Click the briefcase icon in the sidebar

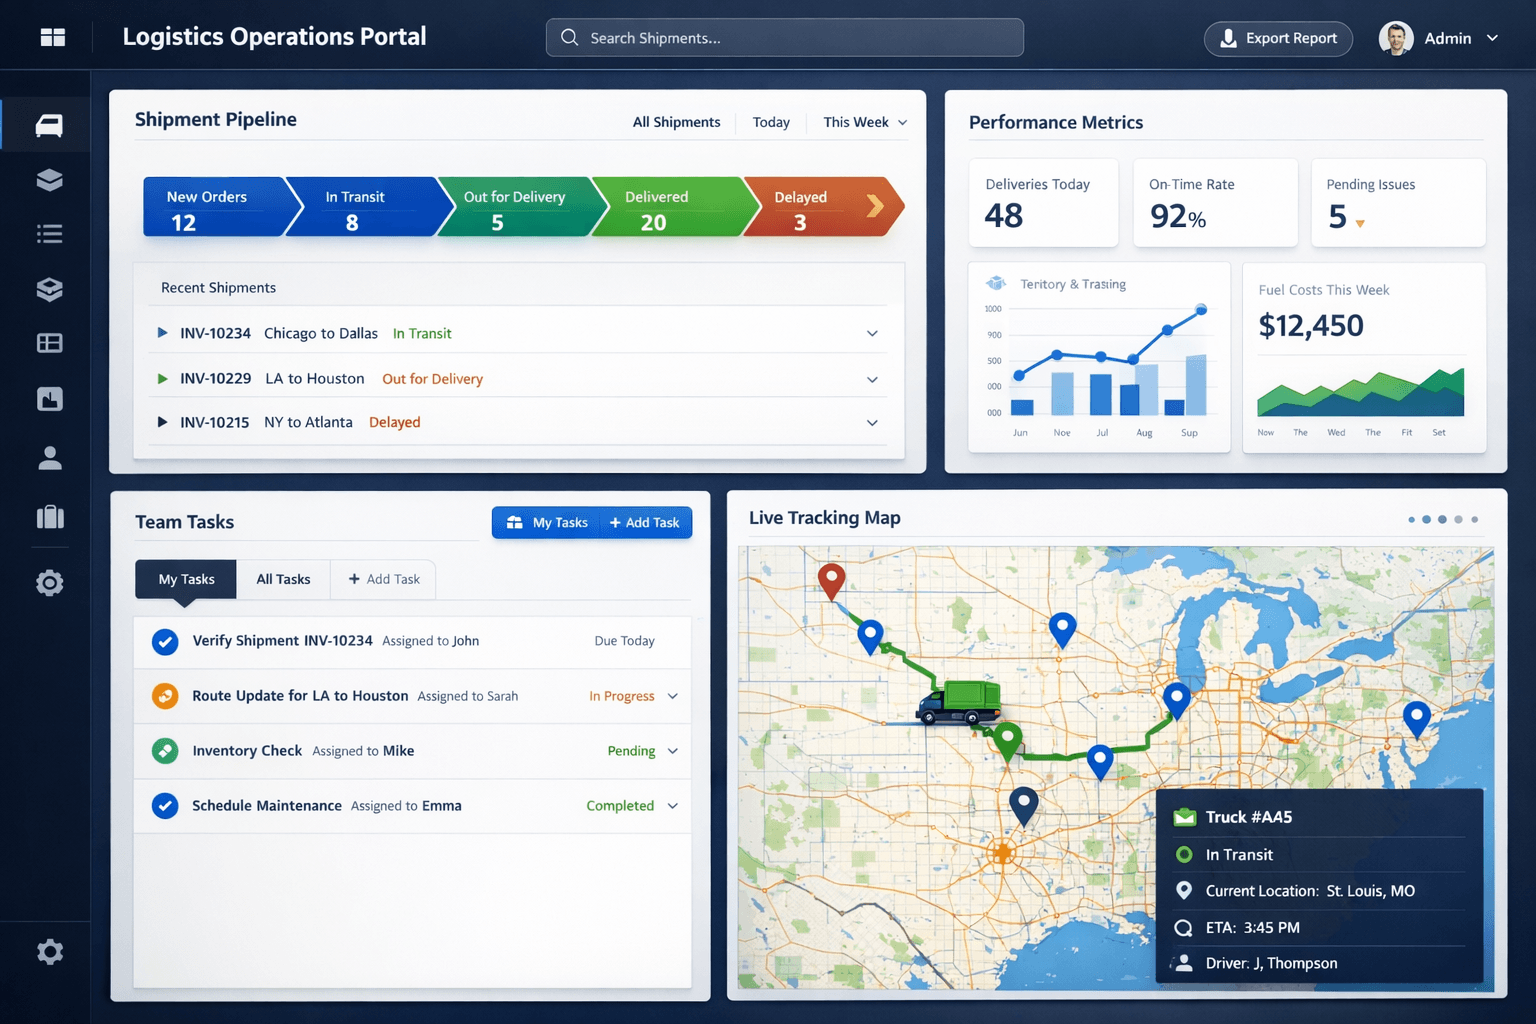(49, 517)
